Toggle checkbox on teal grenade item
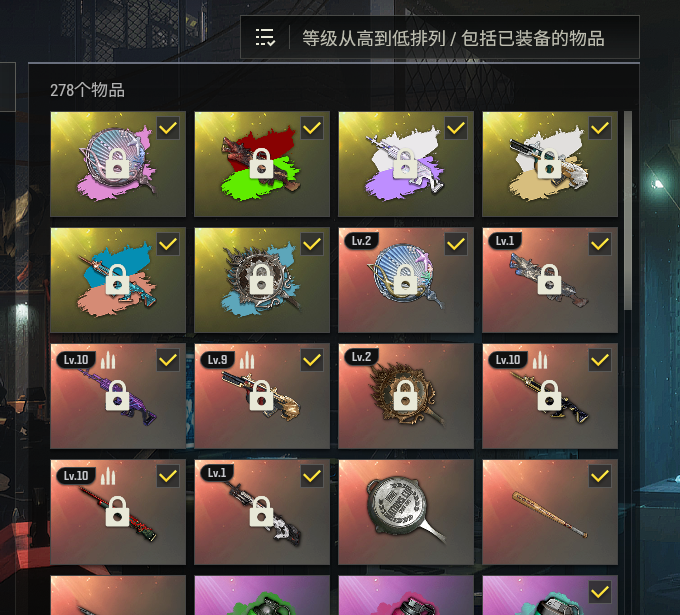This screenshot has height=615, width=680. (600, 592)
